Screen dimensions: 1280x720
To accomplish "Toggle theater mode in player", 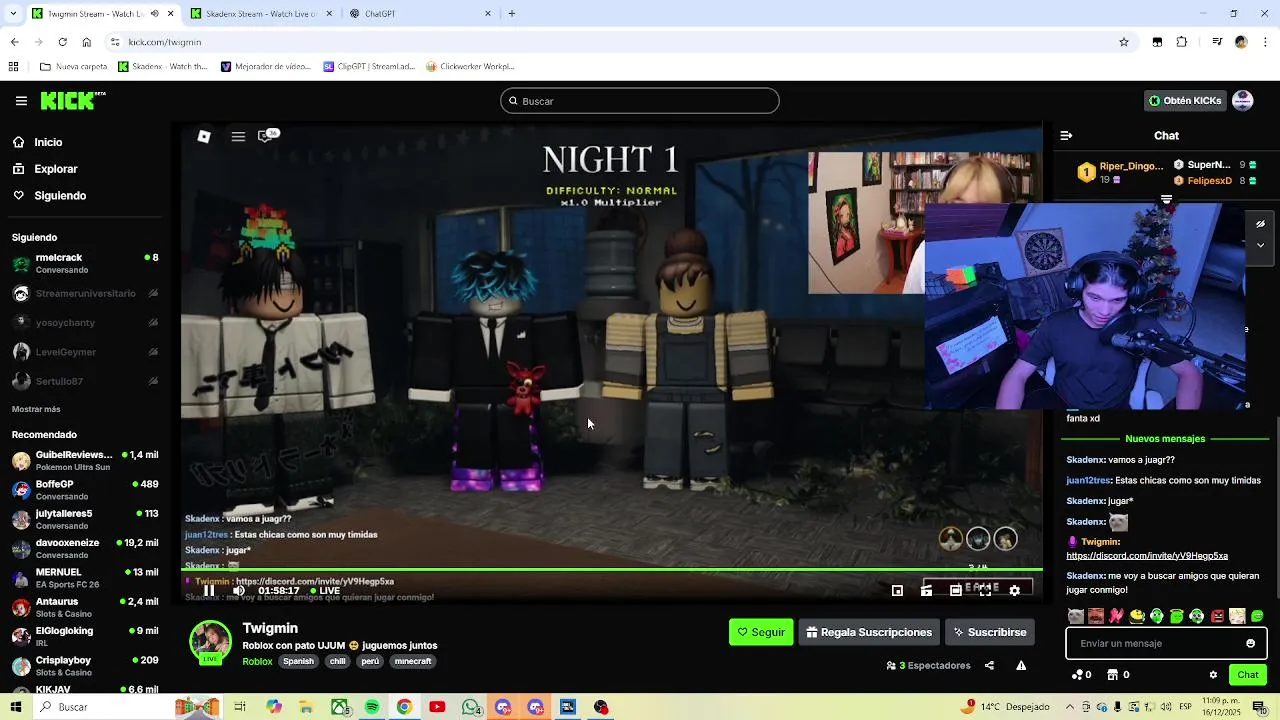I will coord(956,591).
